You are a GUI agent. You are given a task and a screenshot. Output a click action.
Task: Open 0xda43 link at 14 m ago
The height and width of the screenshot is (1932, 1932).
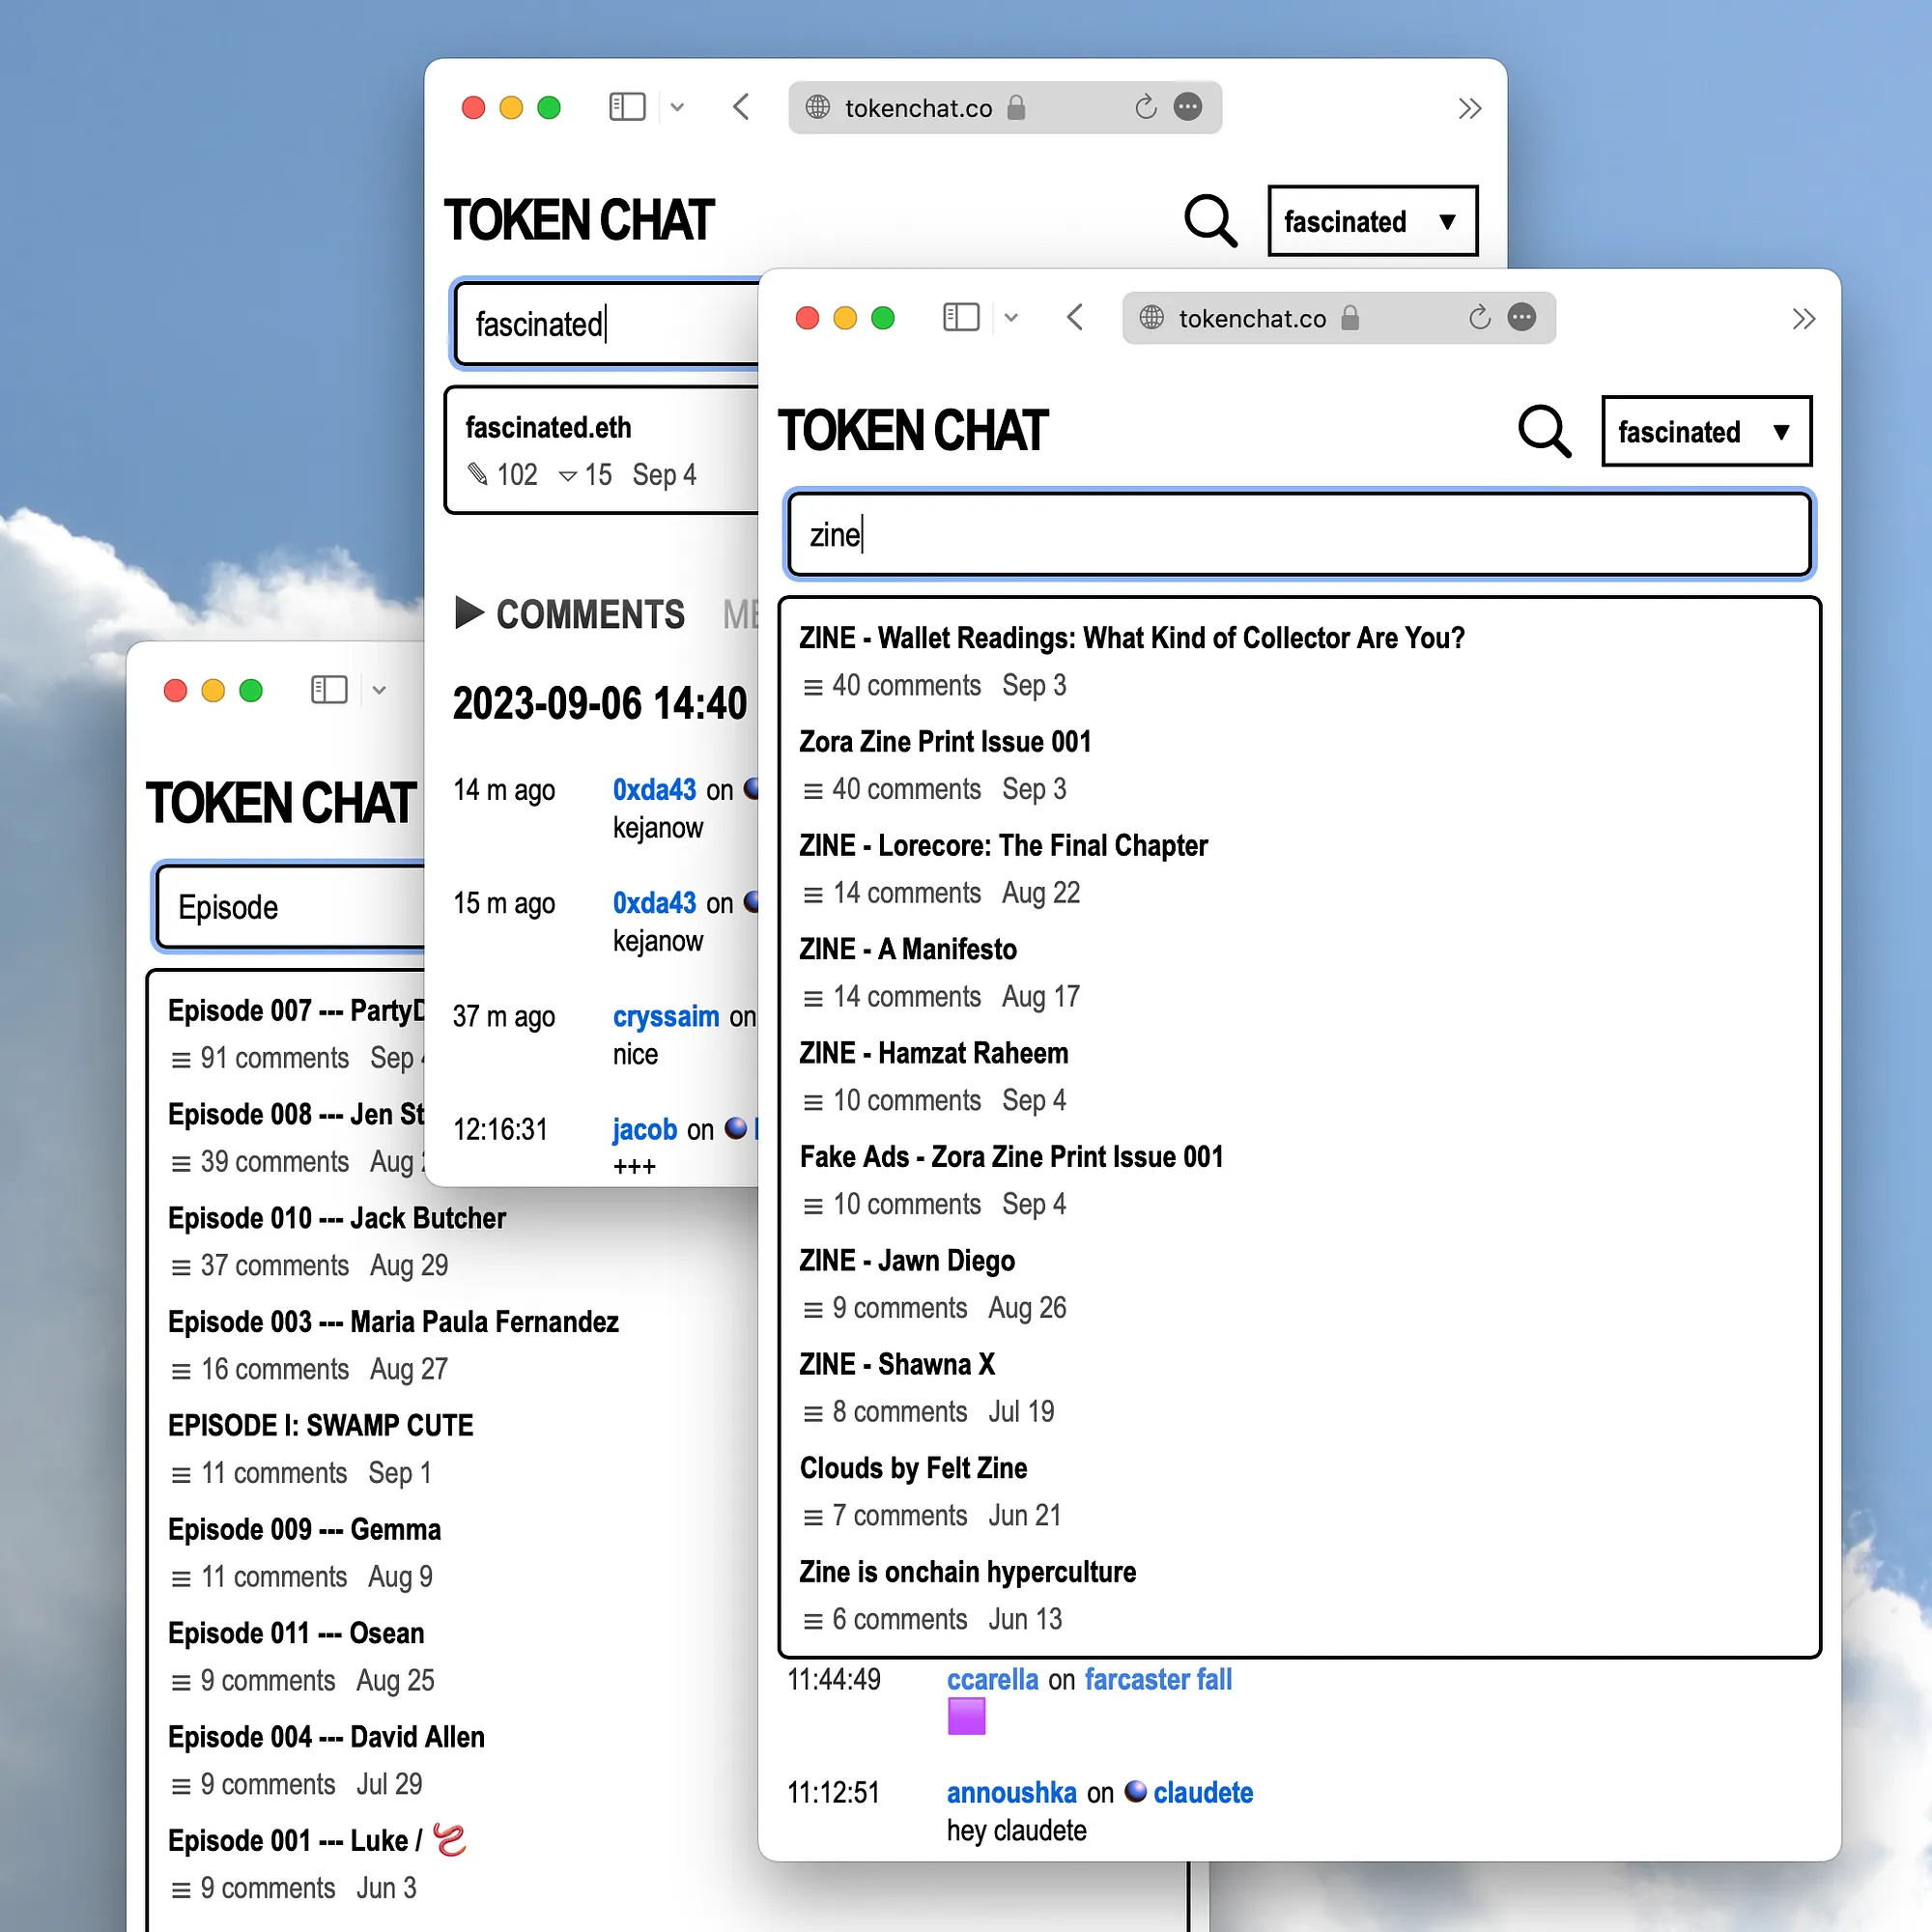tap(654, 789)
